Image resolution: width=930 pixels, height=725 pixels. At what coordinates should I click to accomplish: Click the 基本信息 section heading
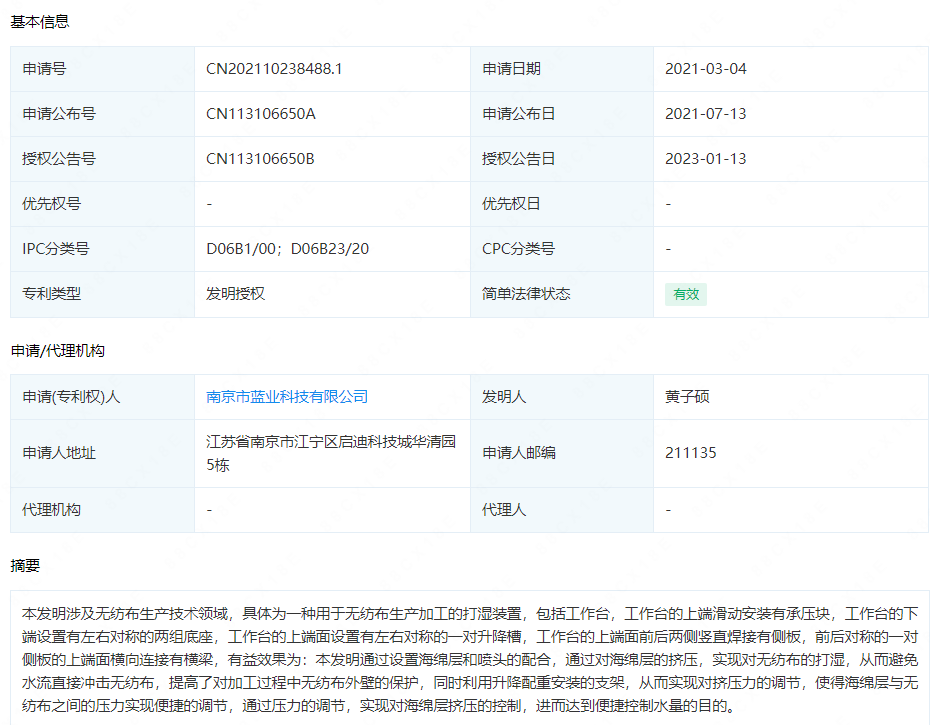[x=40, y=22]
